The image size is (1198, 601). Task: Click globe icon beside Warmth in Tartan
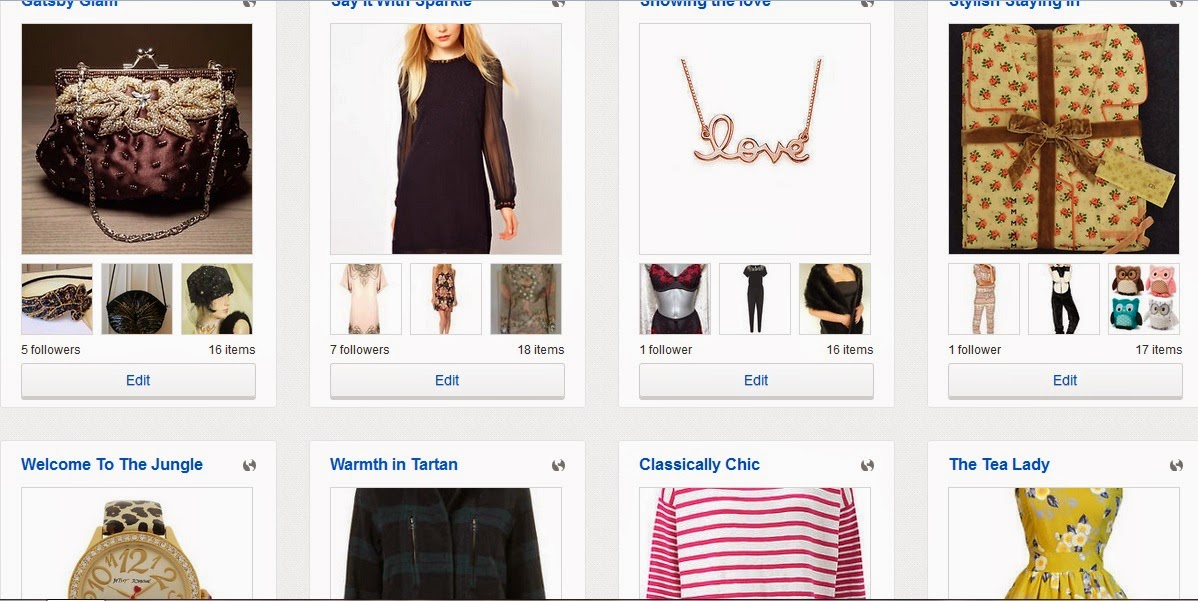[x=559, y=465]
